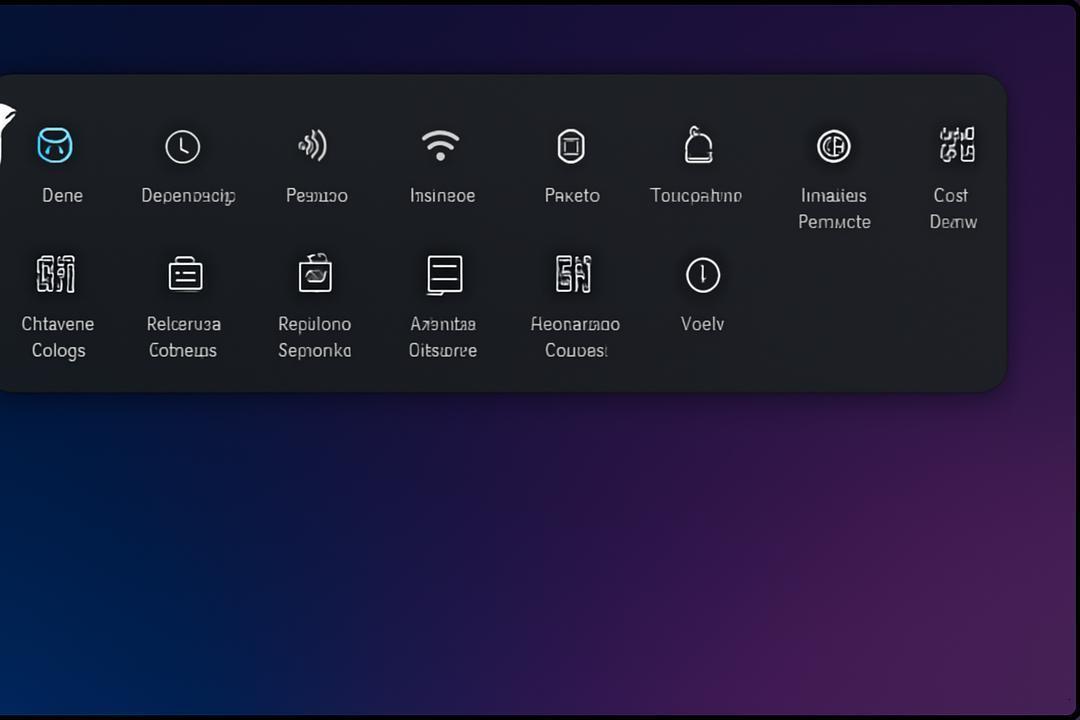1080x720 pixels.
Task: Select the circular Imaiiers Pemucte icon
Action: click(x=833, y=146)
